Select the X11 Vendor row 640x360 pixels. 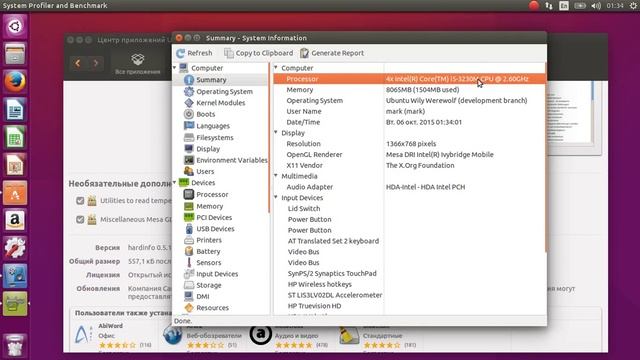pyautogui.click(x=409, y=165)
